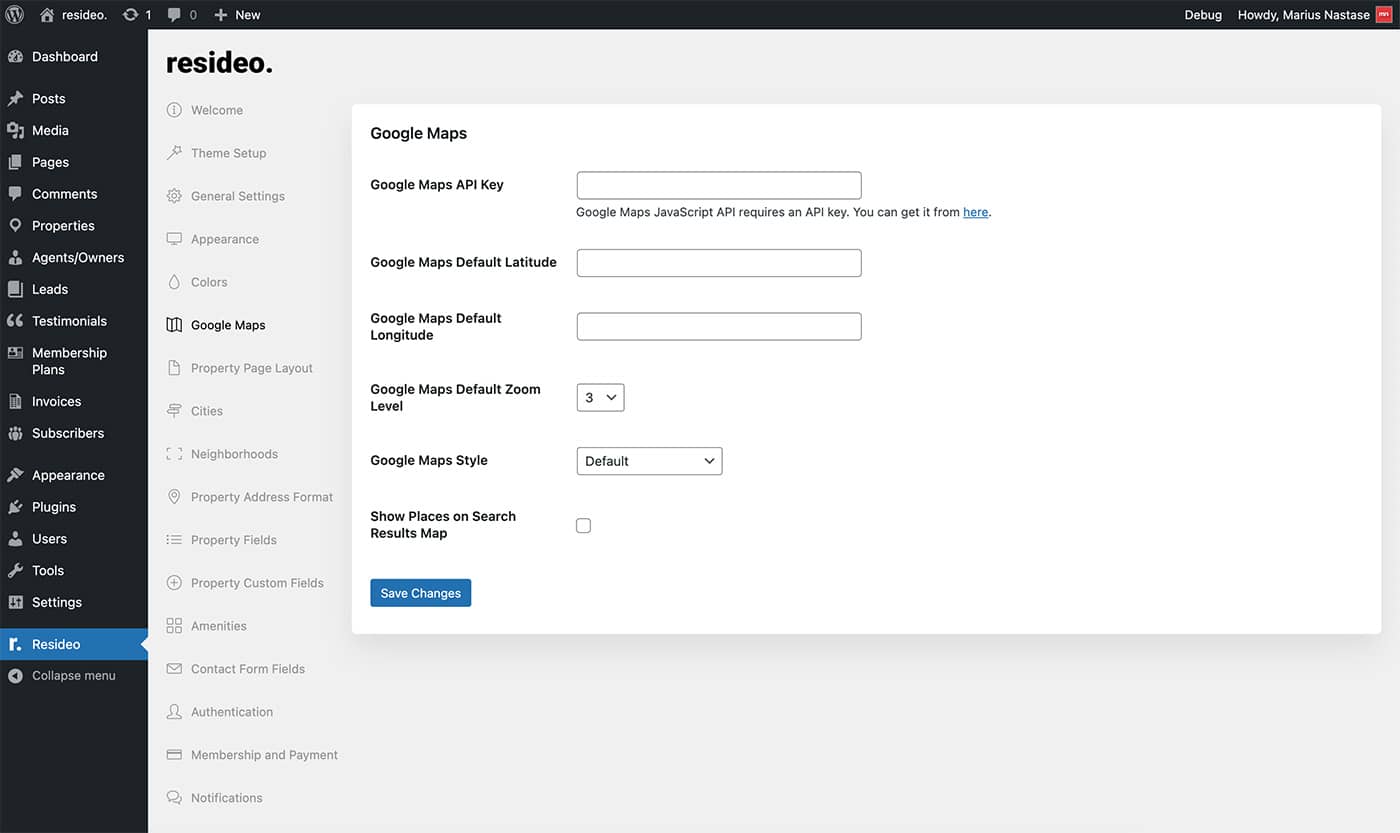
Task: Switch to Property Page Layout settings
Action: tap(251, 368)
